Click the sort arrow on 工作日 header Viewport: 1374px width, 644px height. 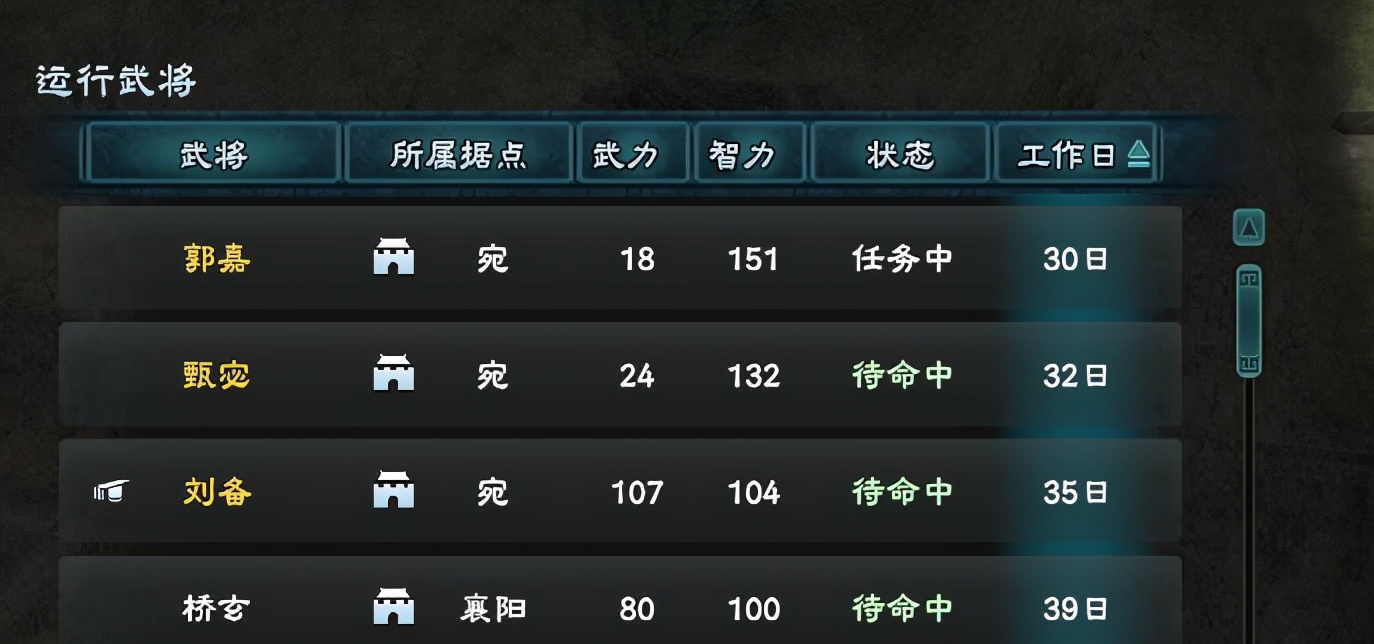click(1138, 154)
